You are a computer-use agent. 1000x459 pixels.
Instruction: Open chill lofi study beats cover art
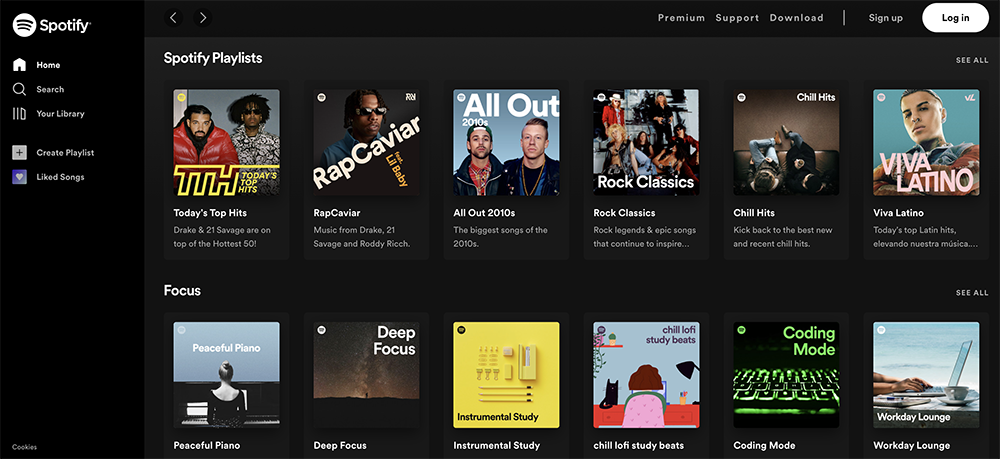647,375
